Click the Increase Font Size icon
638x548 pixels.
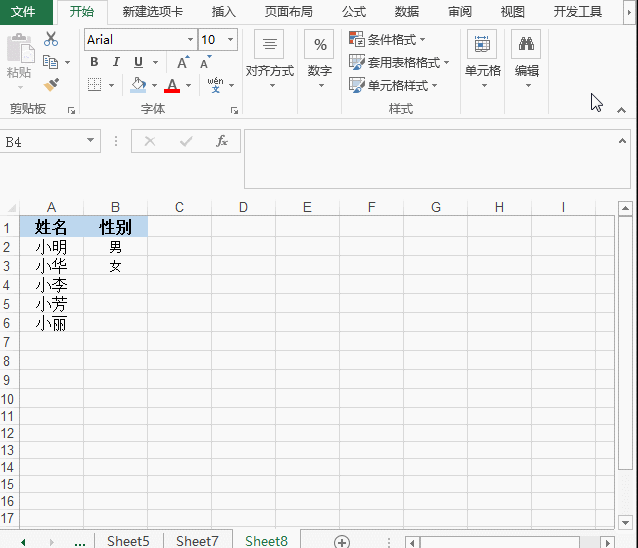pos(183,62)
